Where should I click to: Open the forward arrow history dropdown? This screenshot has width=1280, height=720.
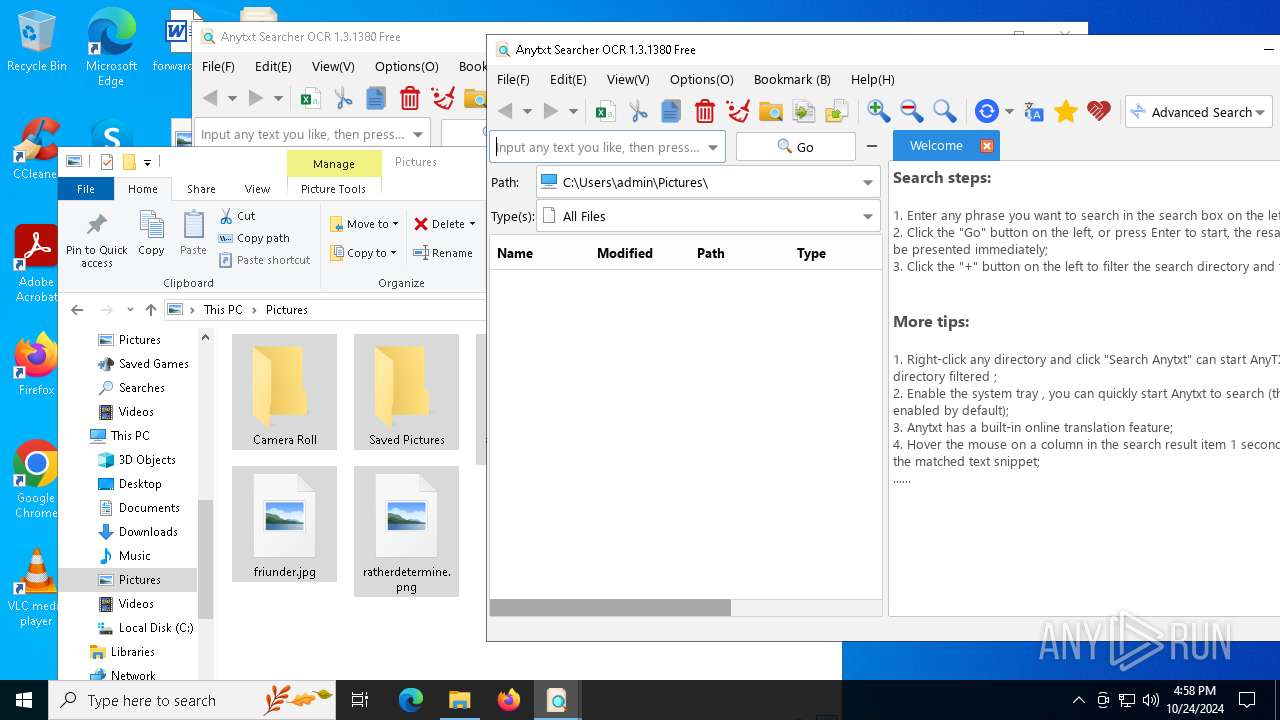coord(573,112)
